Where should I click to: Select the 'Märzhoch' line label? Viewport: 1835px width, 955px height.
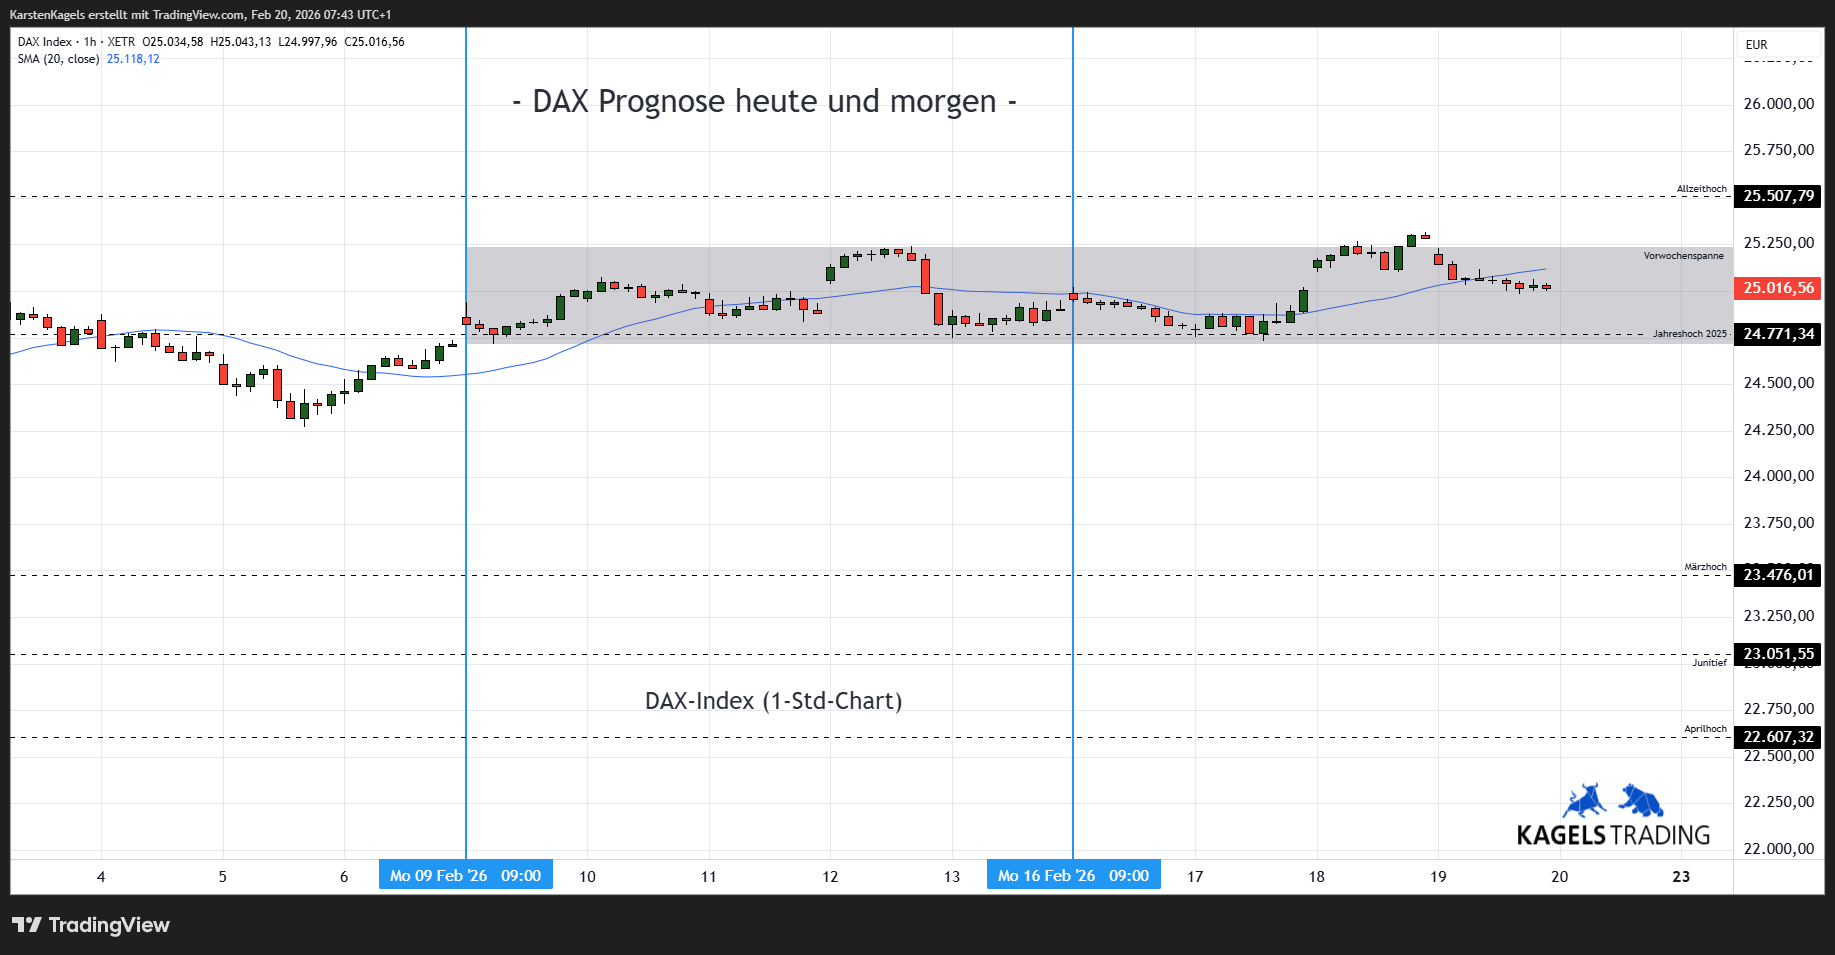tap(1705, 567)
